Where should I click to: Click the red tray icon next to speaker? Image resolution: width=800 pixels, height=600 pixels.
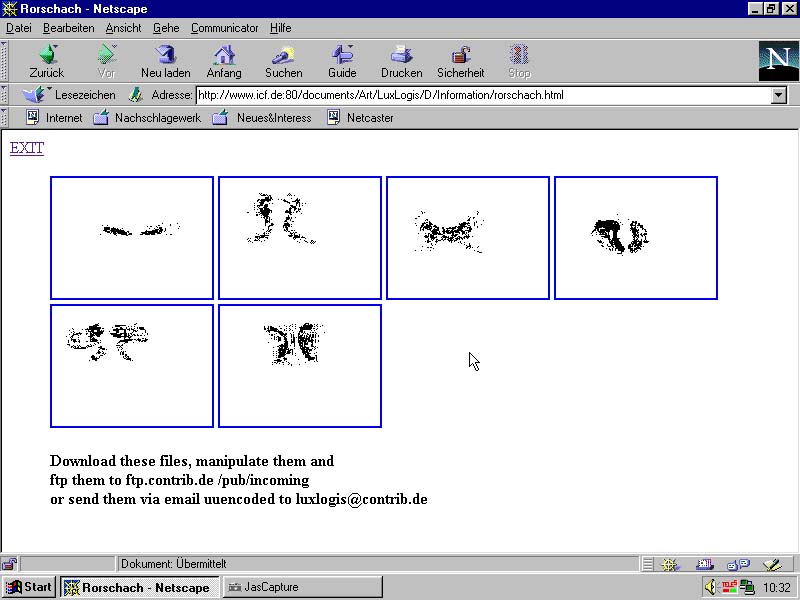(729, 587)
